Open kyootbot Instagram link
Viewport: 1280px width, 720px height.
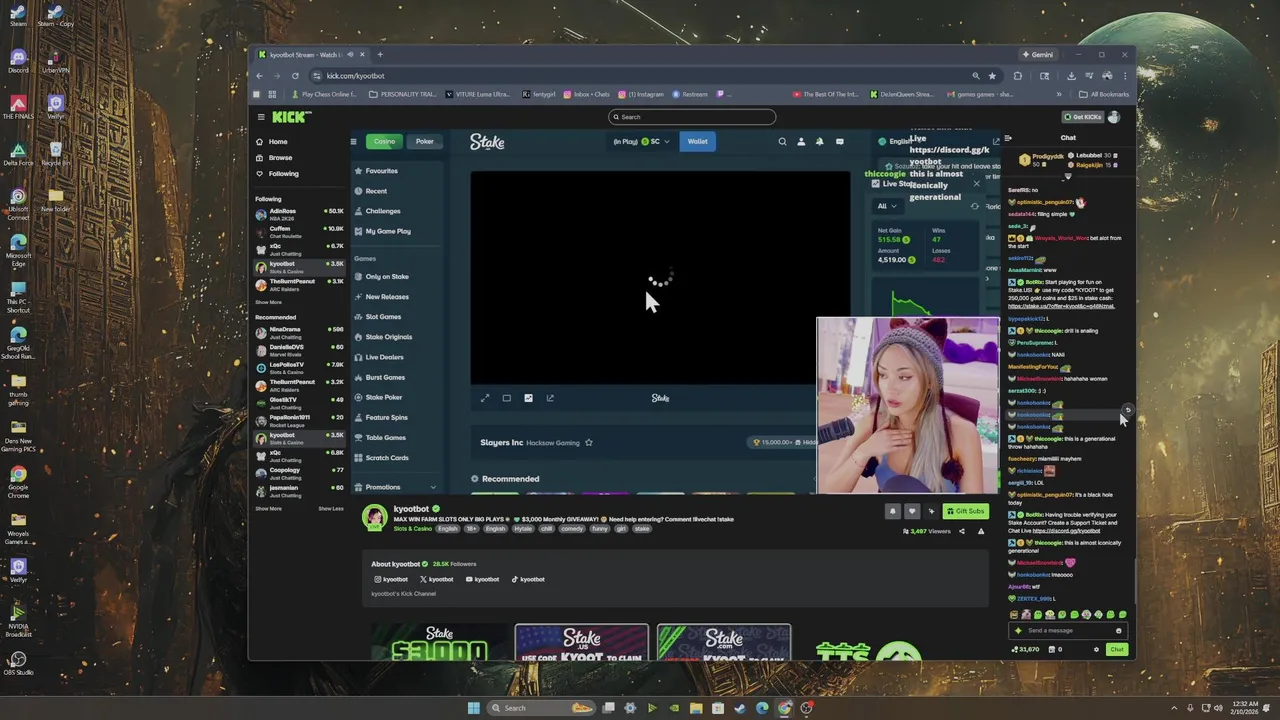[391, 579]
